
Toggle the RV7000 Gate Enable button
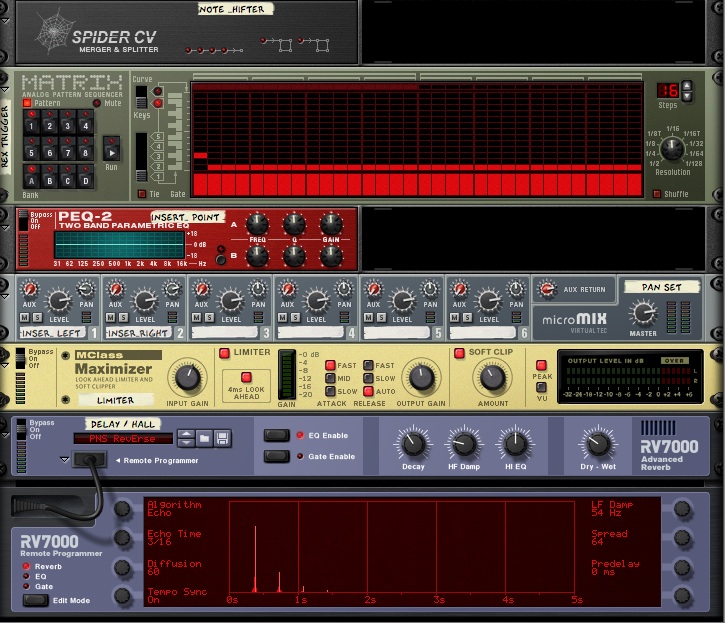click(x=276, y=456)
